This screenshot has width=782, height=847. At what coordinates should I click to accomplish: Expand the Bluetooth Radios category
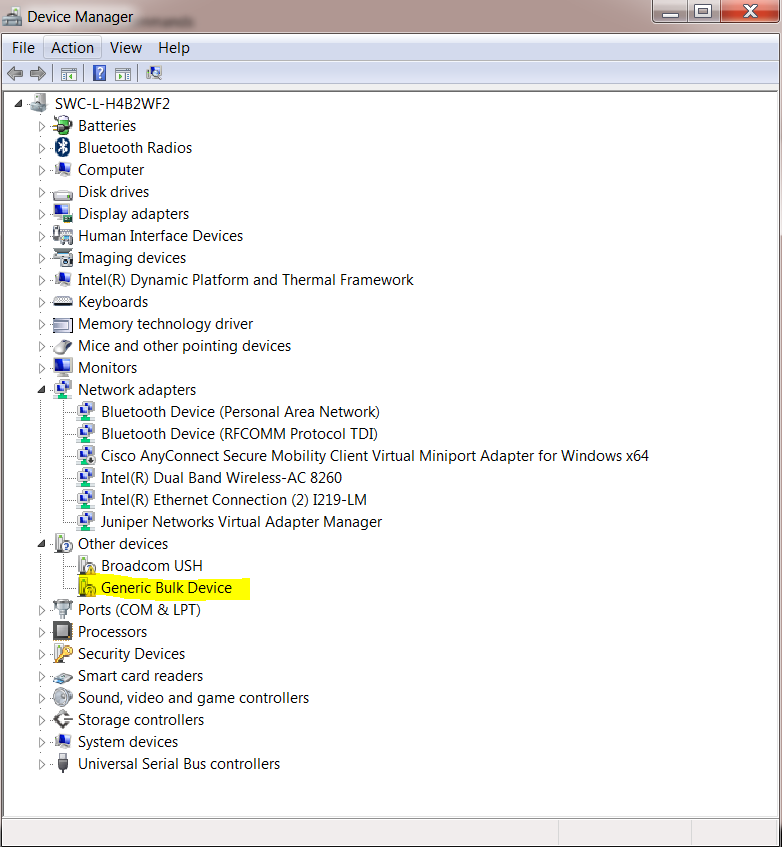tap(42, 148)
